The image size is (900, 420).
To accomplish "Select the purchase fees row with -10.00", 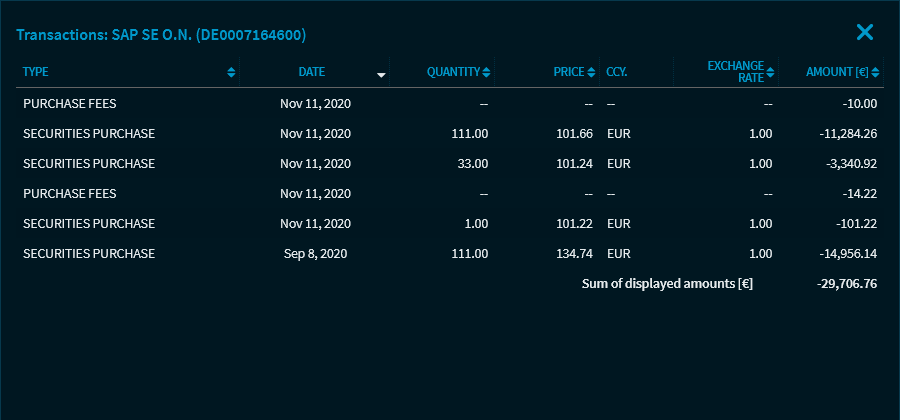I will pyautogui.click(x=70, y=103).
